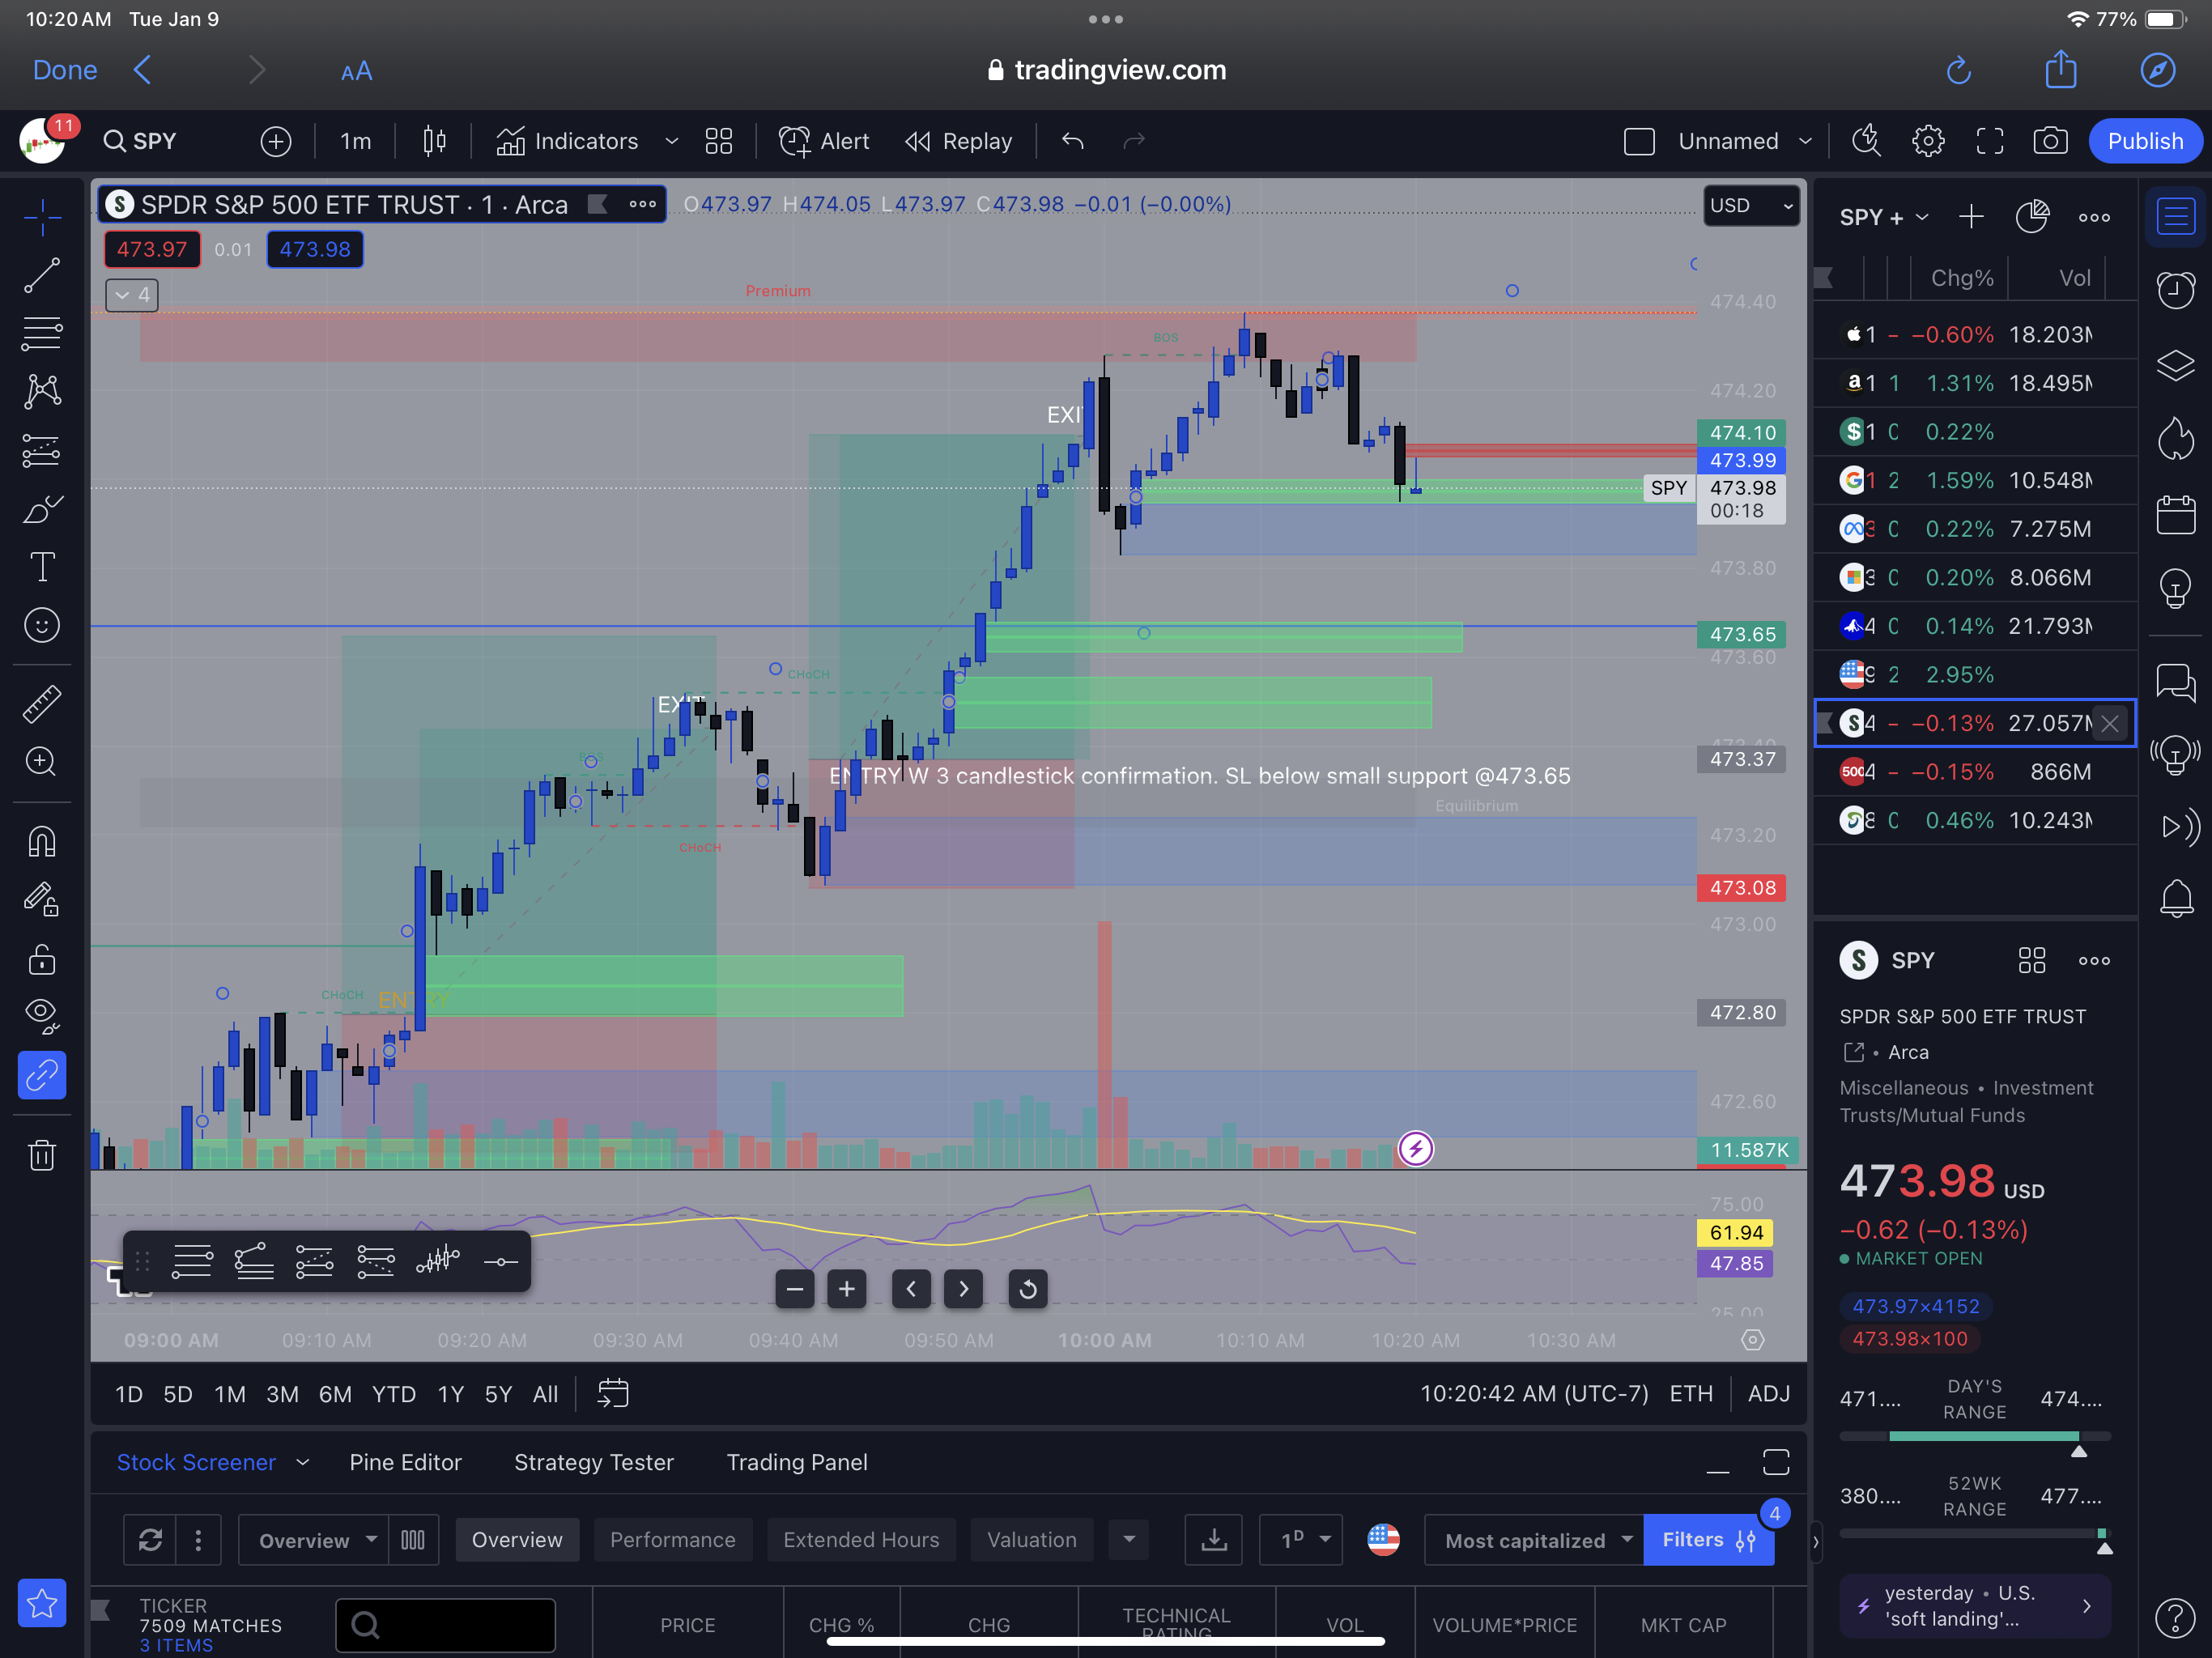The image size is (2212, 1658).
Task: Open chart settings gear in top toolbar
Action: coord(1928,141)
